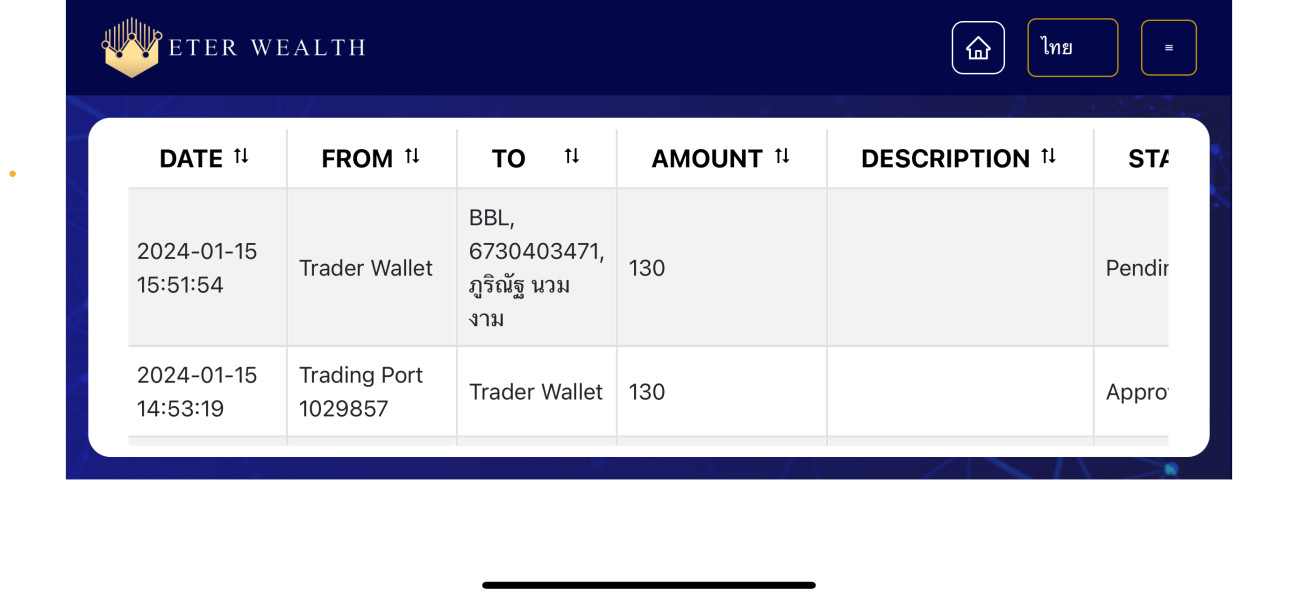
Task: Open the hamburger menu button
Action: point(1168,48)
